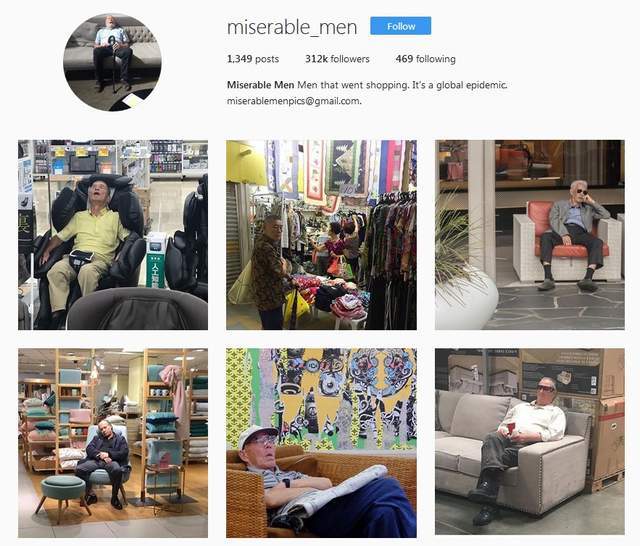640x546 pixels.
Task: Click the newspaper in wicker chair photo
Action: (331, 492)
